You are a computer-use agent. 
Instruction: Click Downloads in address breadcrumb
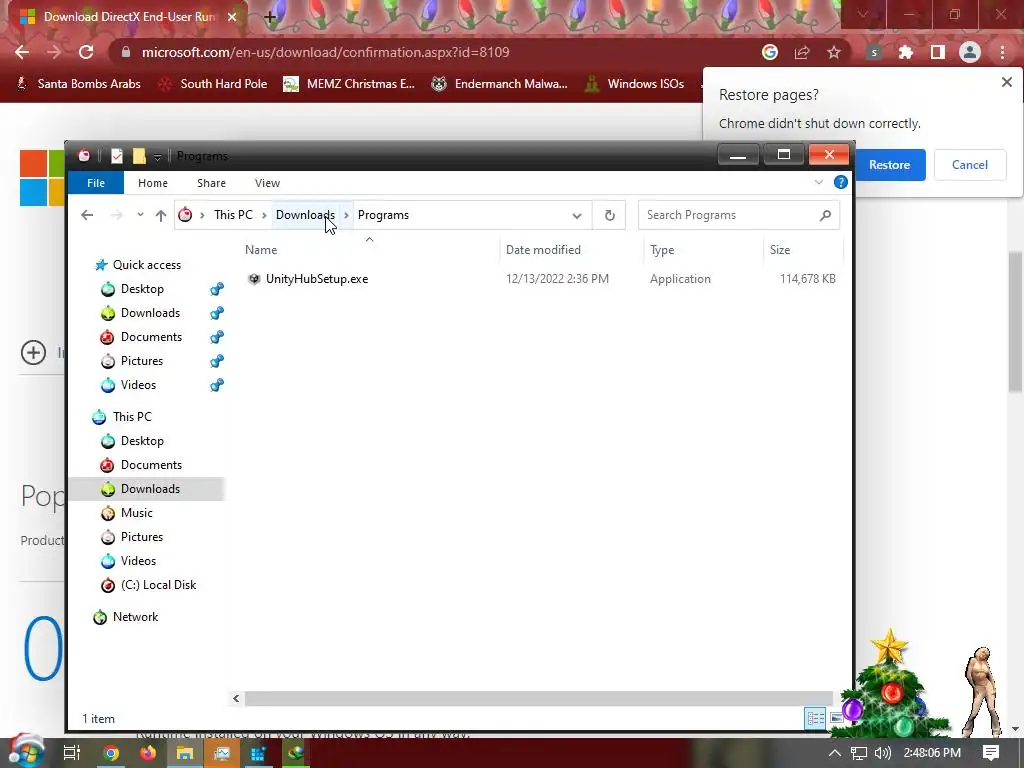click(x=305, y=215)
